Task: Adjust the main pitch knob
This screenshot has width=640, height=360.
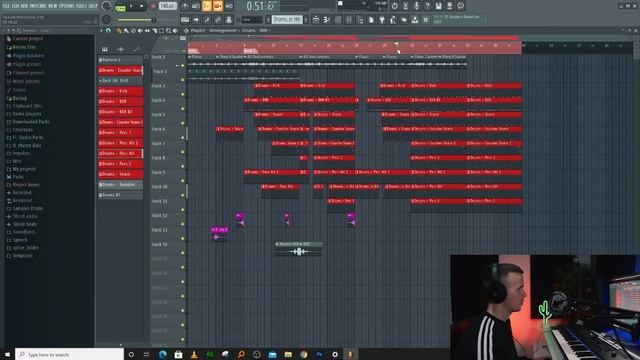Action: (x=106, y=20)
